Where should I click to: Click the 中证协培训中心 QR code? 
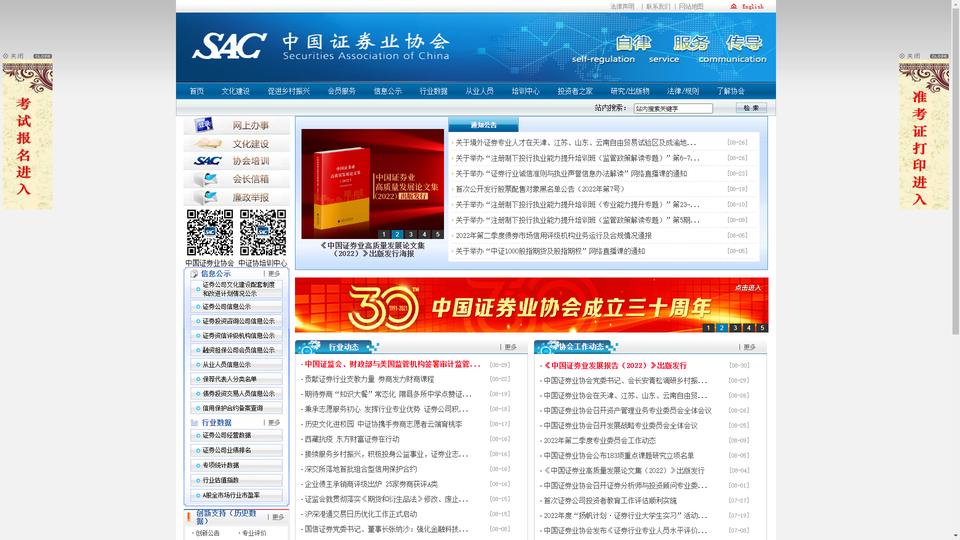[x=263, y=233]
